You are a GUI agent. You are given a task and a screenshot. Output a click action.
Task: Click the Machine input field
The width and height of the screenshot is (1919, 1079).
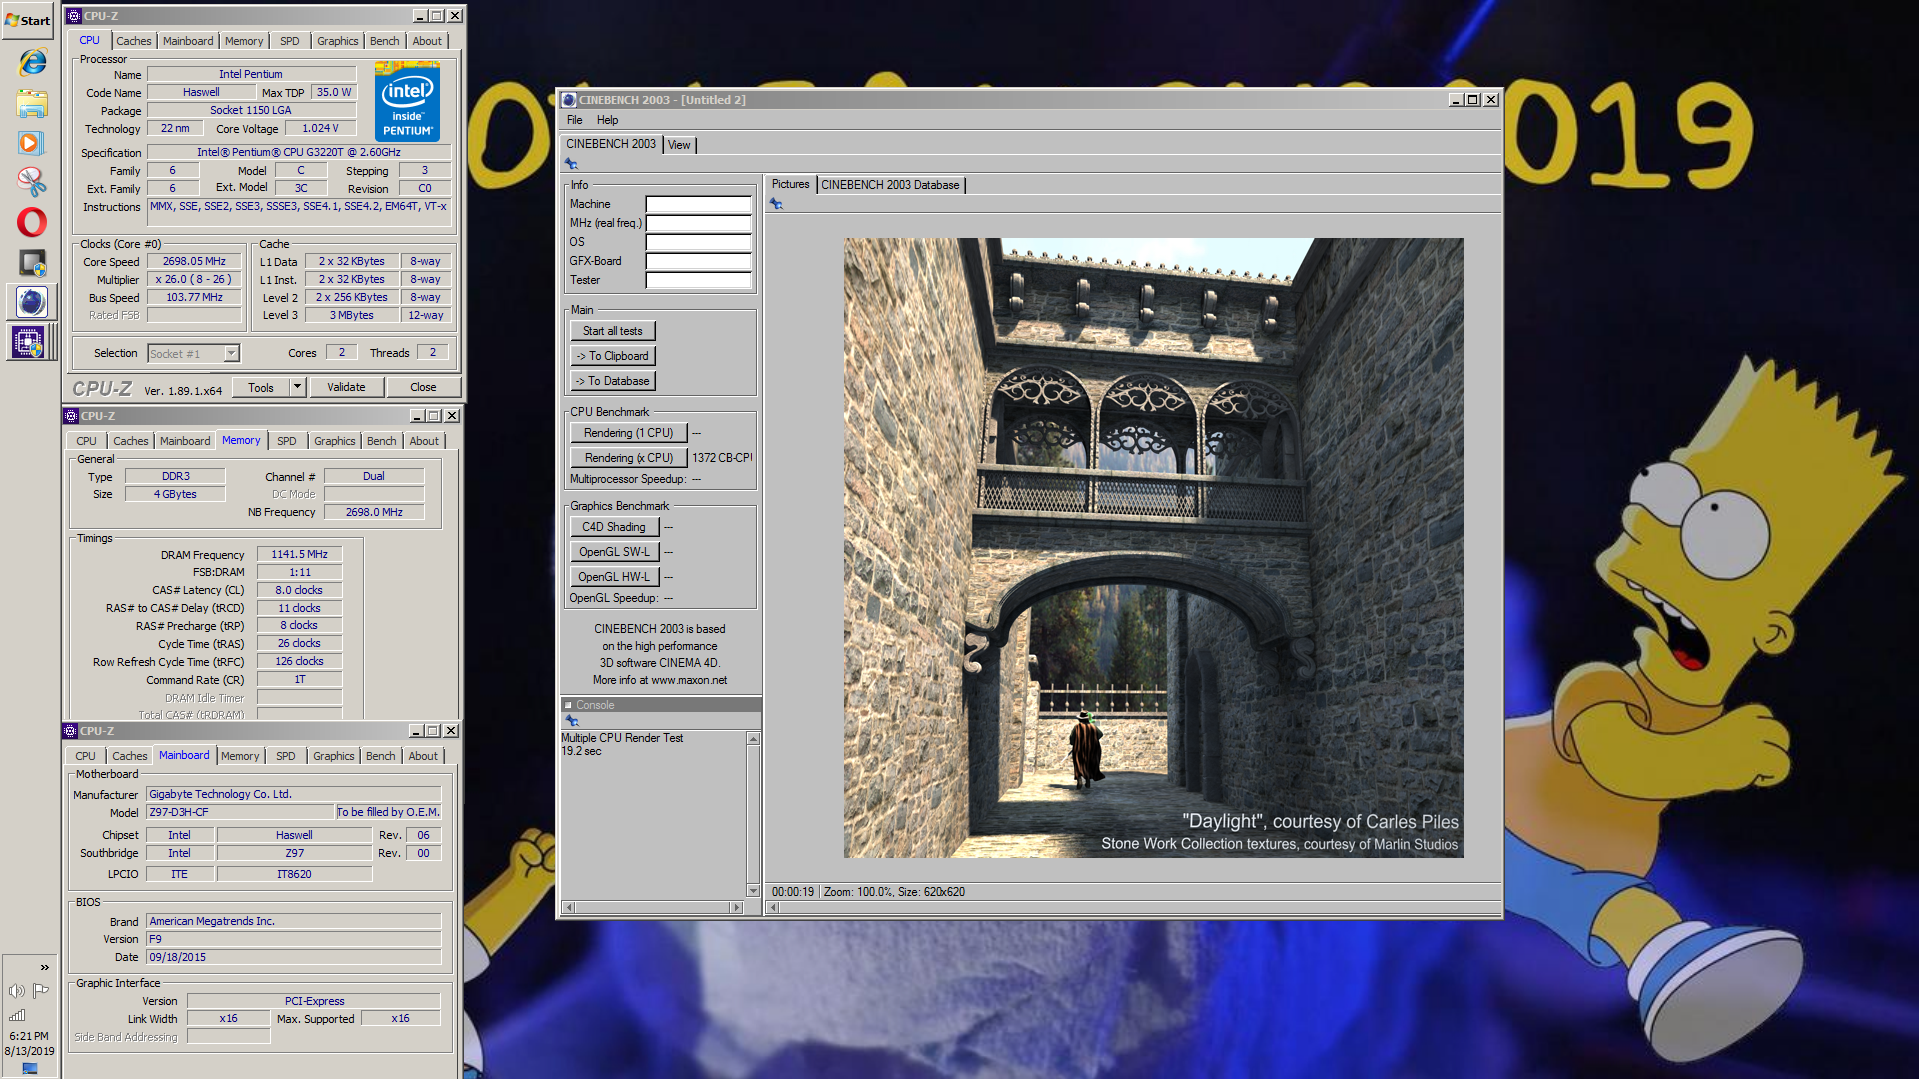(x=698, y=204)
